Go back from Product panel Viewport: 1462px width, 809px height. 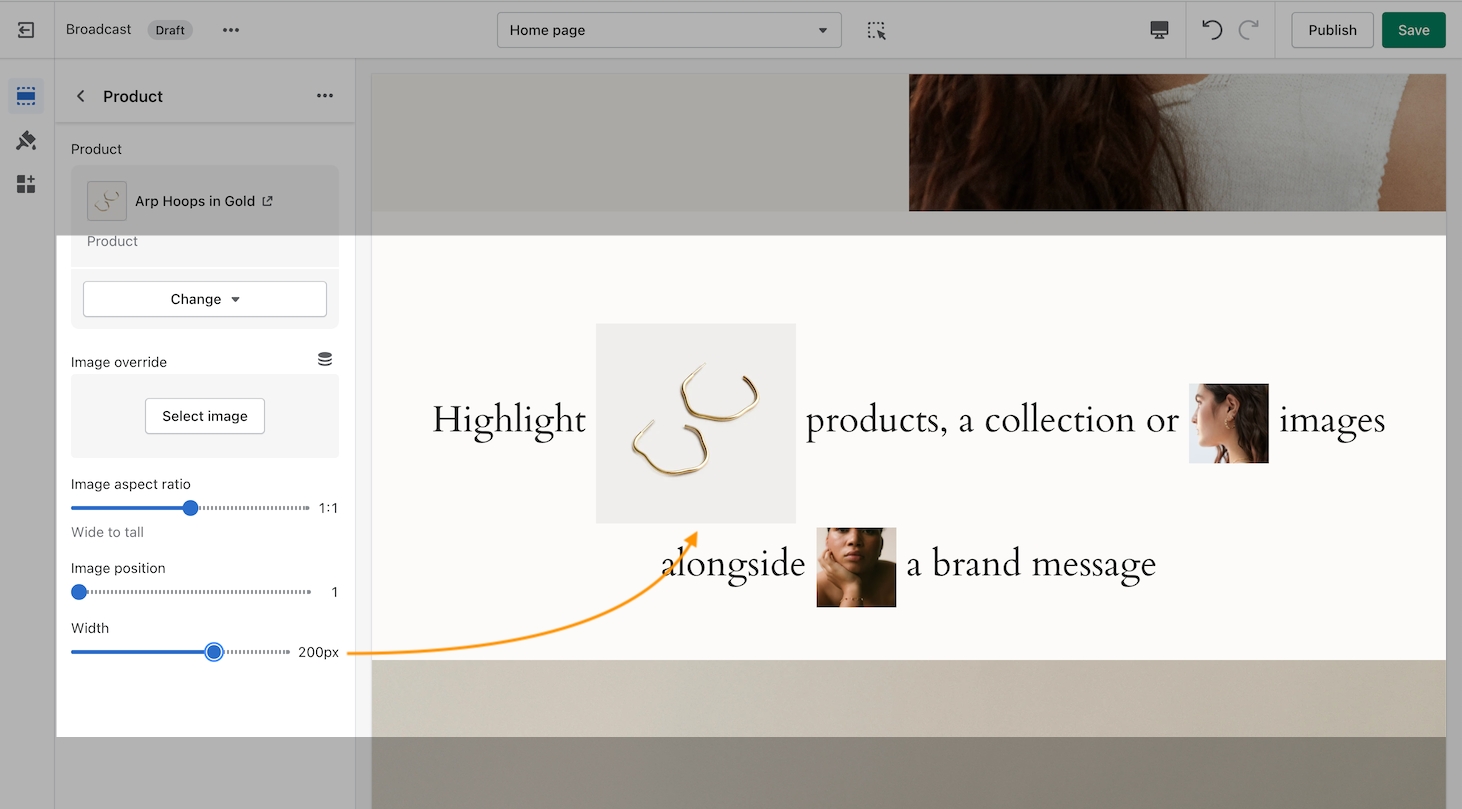[81, 96]
